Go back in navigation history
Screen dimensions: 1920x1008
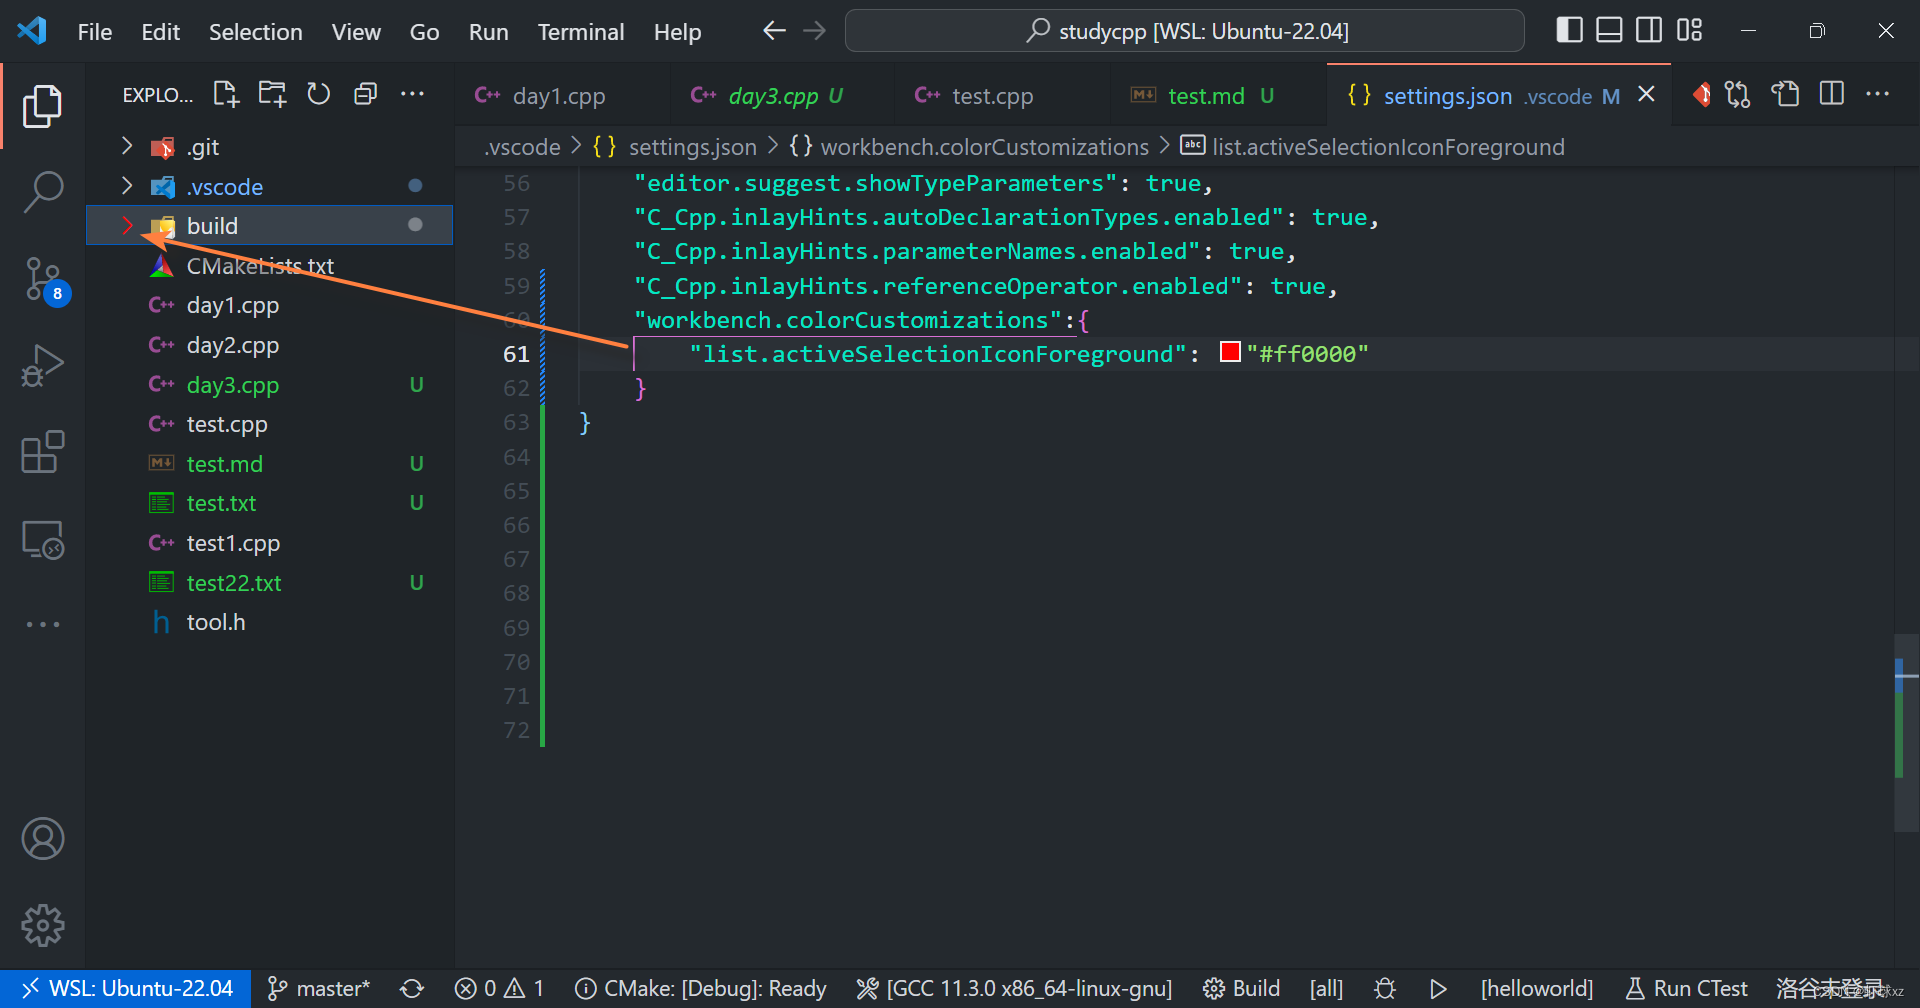pos(774,31)
